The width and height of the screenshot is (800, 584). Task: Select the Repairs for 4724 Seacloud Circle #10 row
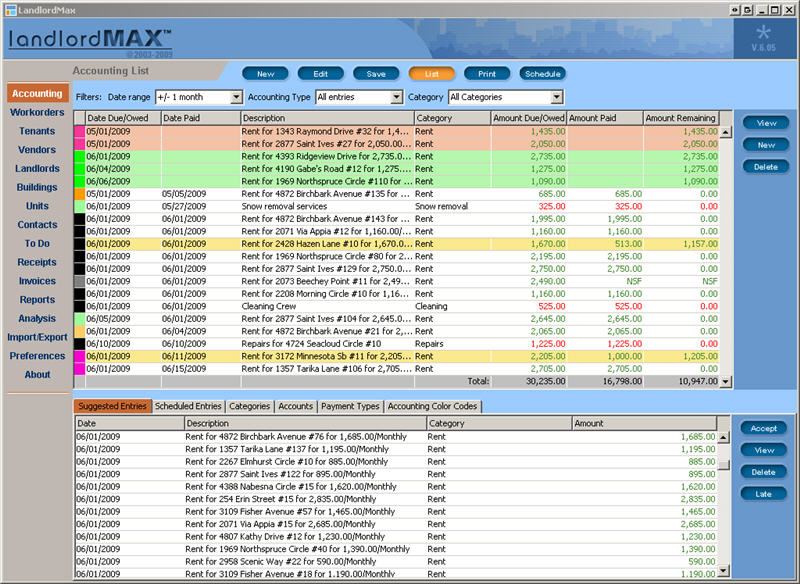coord(396,344)
